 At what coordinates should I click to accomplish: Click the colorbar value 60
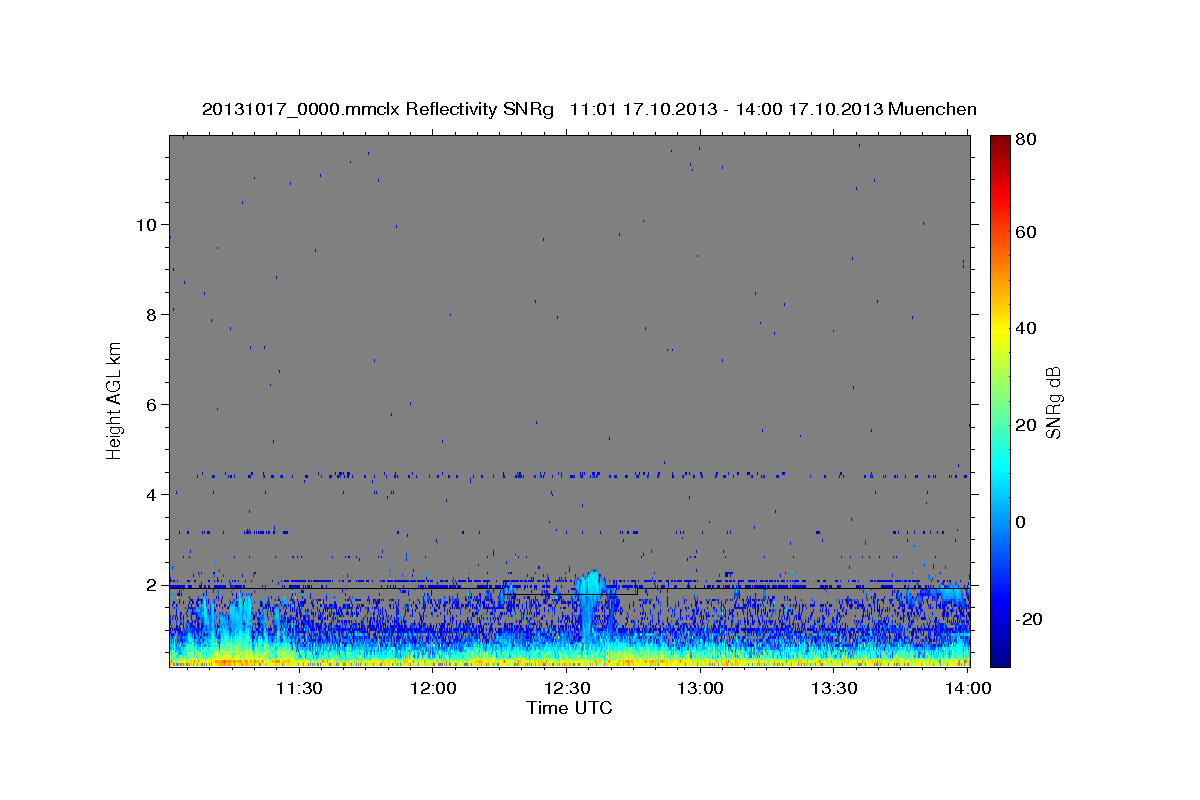click(1028, 232)
